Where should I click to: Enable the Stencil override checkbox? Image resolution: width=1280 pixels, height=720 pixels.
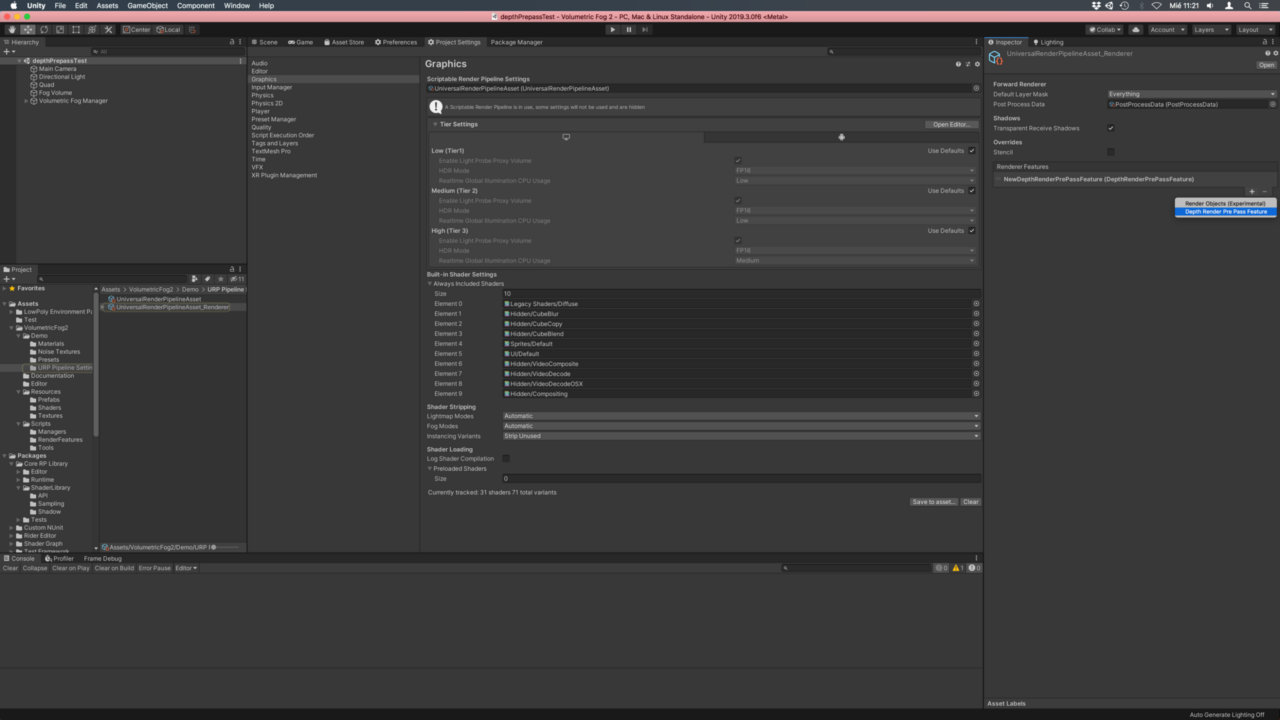(x=1110, y=152)
